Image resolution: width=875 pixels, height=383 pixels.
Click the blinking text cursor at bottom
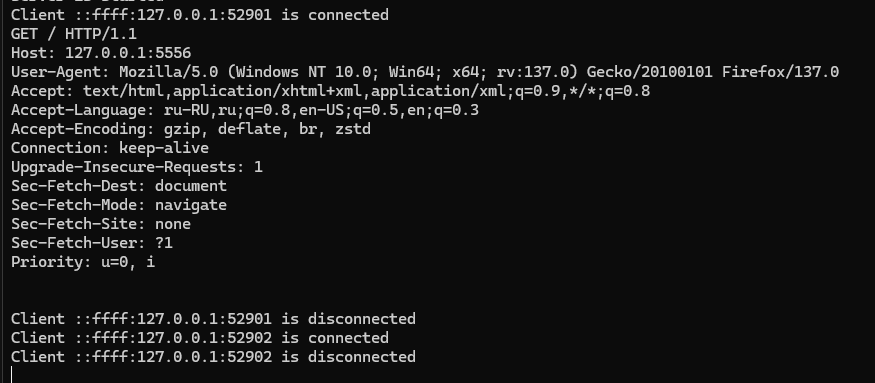12,375
